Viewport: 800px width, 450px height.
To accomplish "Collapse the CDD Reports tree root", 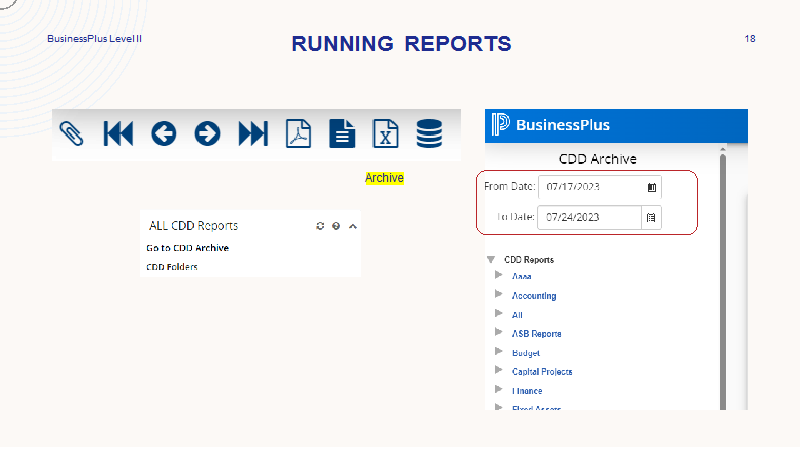I will pos(491,260).
